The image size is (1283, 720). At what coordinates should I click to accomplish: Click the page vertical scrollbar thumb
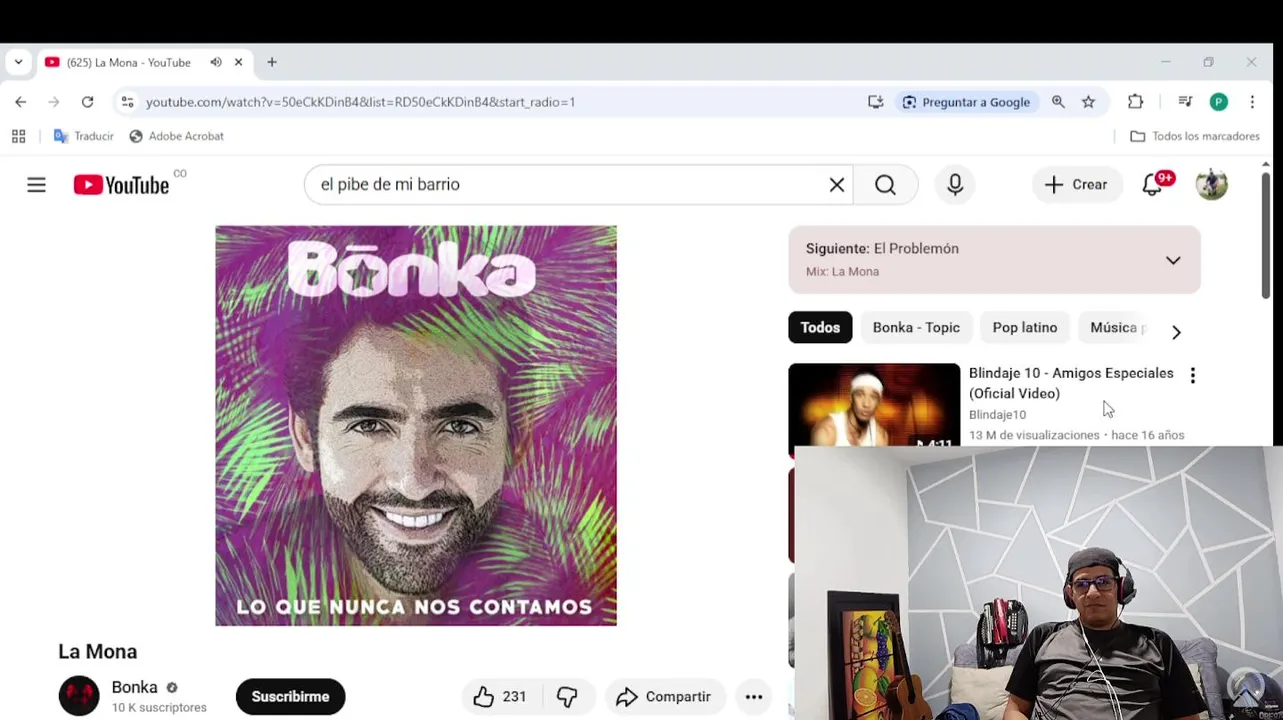(1266, 235)
